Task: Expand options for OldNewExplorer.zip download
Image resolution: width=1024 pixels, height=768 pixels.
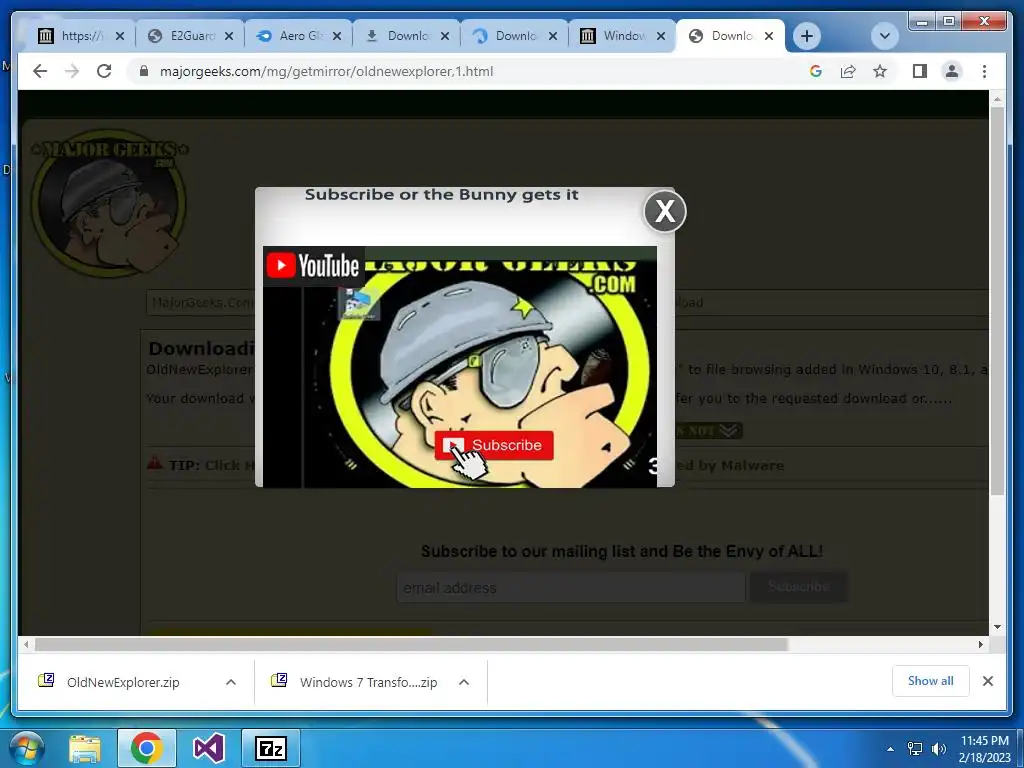Action: 231,682
